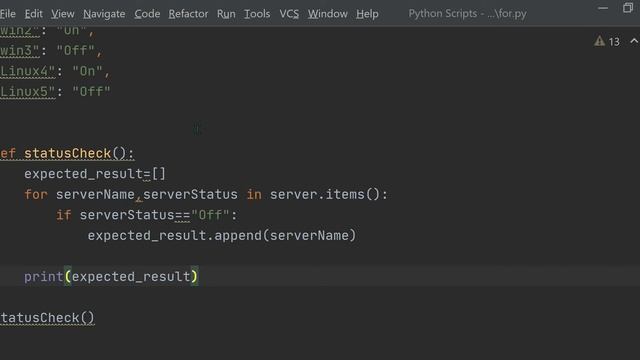
Task: Open the Edit menu
Action: [x=33, y=14]
